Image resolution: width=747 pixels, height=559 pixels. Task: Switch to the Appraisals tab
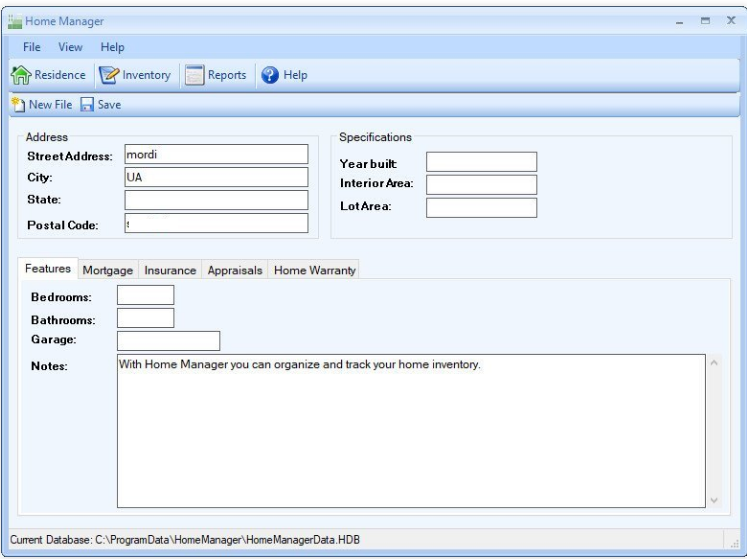[235, 270]
